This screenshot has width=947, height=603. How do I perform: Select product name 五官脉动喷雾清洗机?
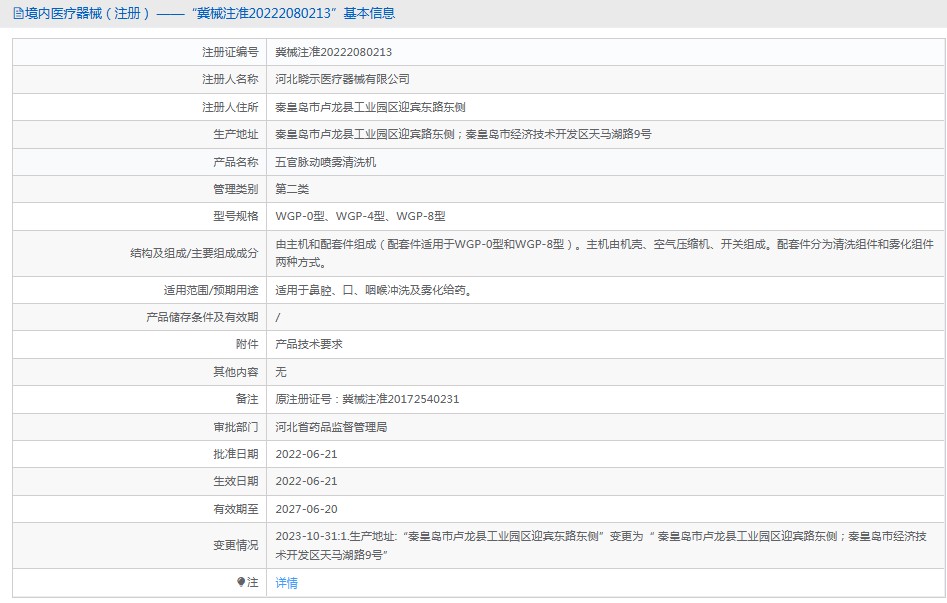[326, 162]
